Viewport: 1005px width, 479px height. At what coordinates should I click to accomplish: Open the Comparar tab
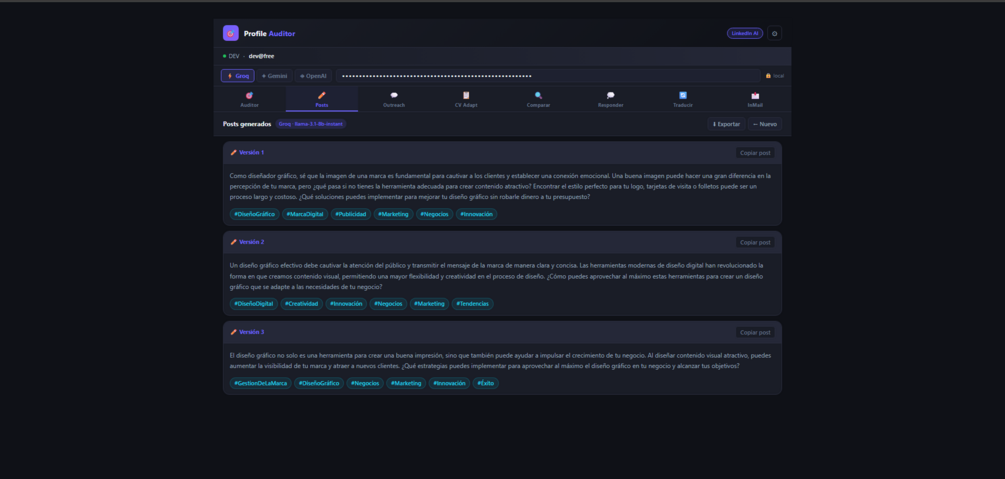[538, 99]
